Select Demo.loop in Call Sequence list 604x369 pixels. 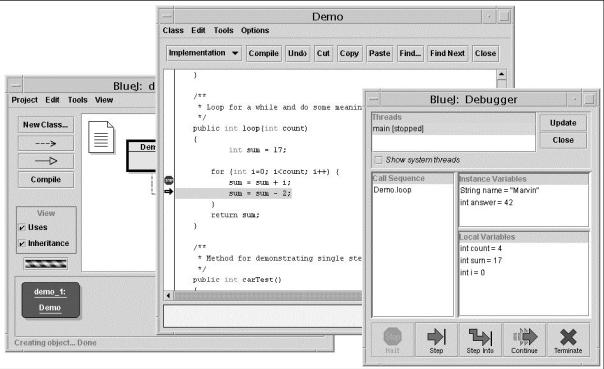click(x=392, y=190)
